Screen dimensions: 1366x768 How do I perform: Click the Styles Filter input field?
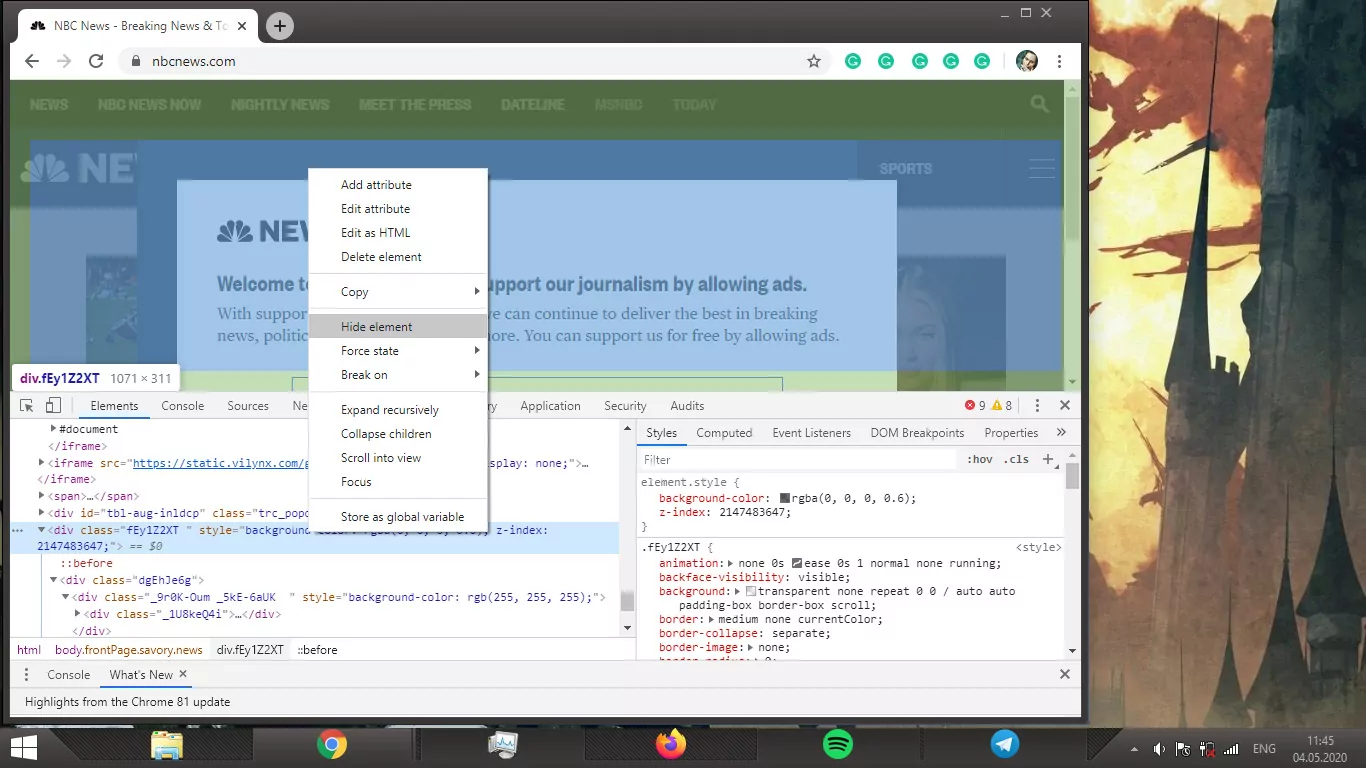pyautogui.click(x=798, y=460)
